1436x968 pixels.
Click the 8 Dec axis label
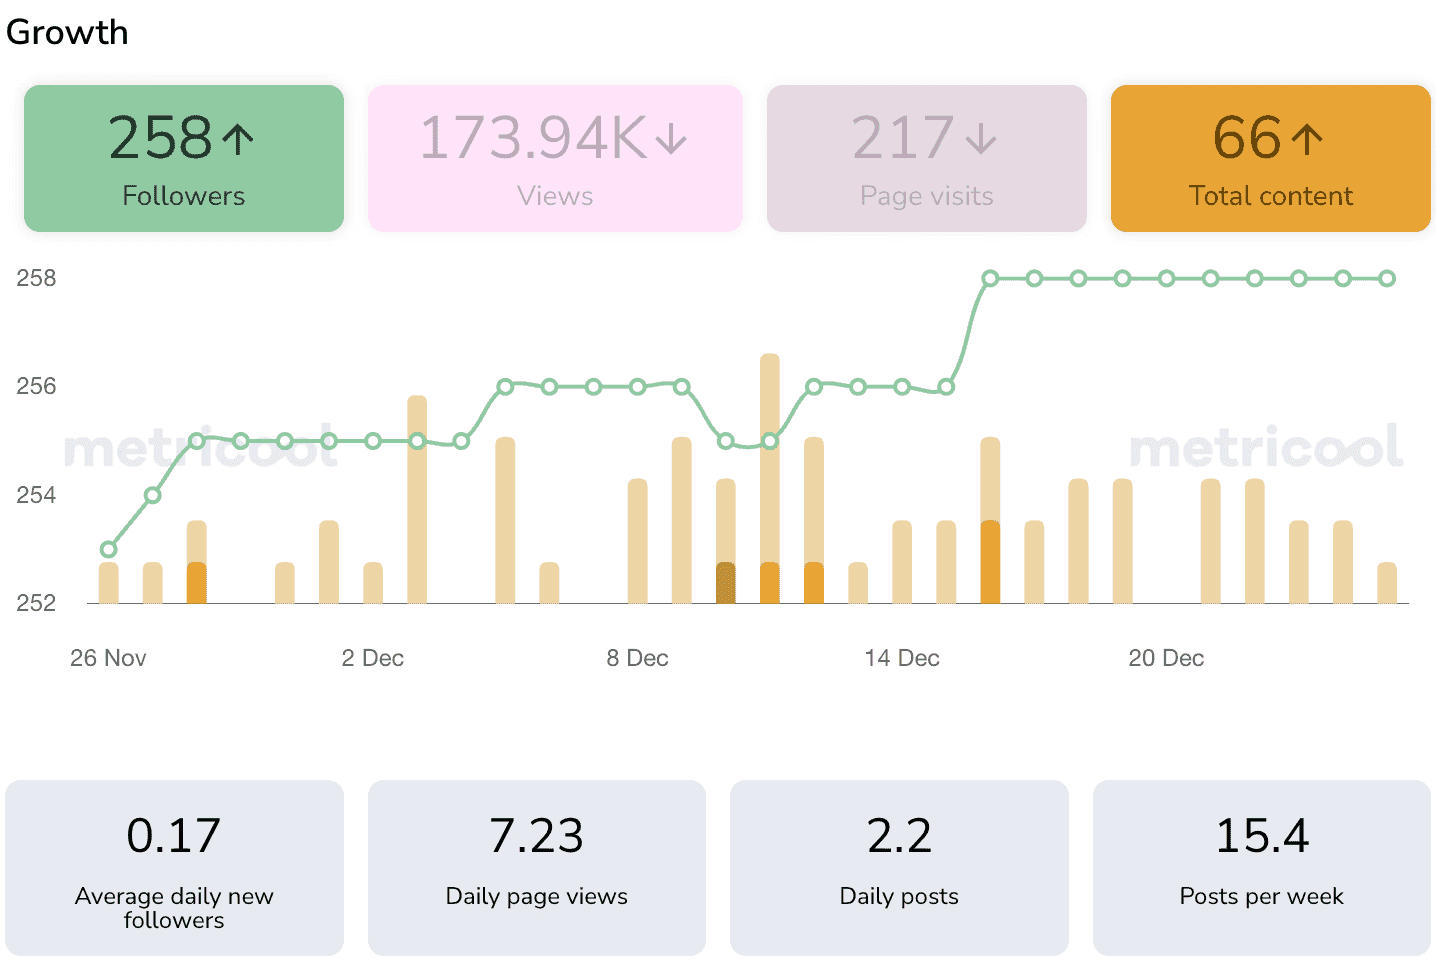637,658
